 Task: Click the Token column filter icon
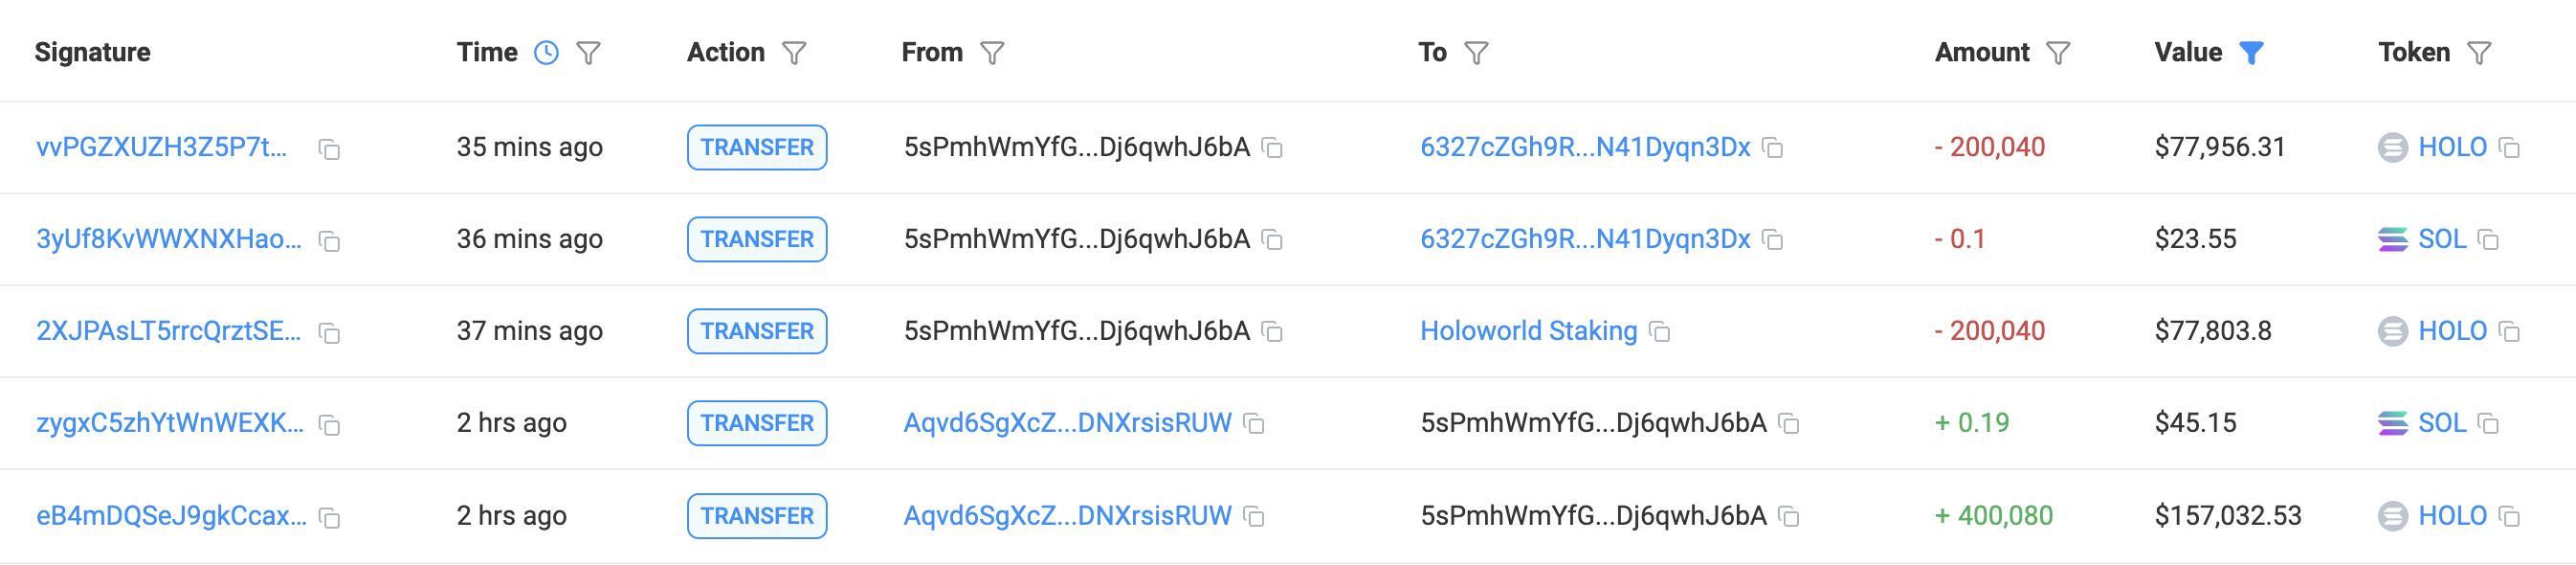[x=2479, y=53]
